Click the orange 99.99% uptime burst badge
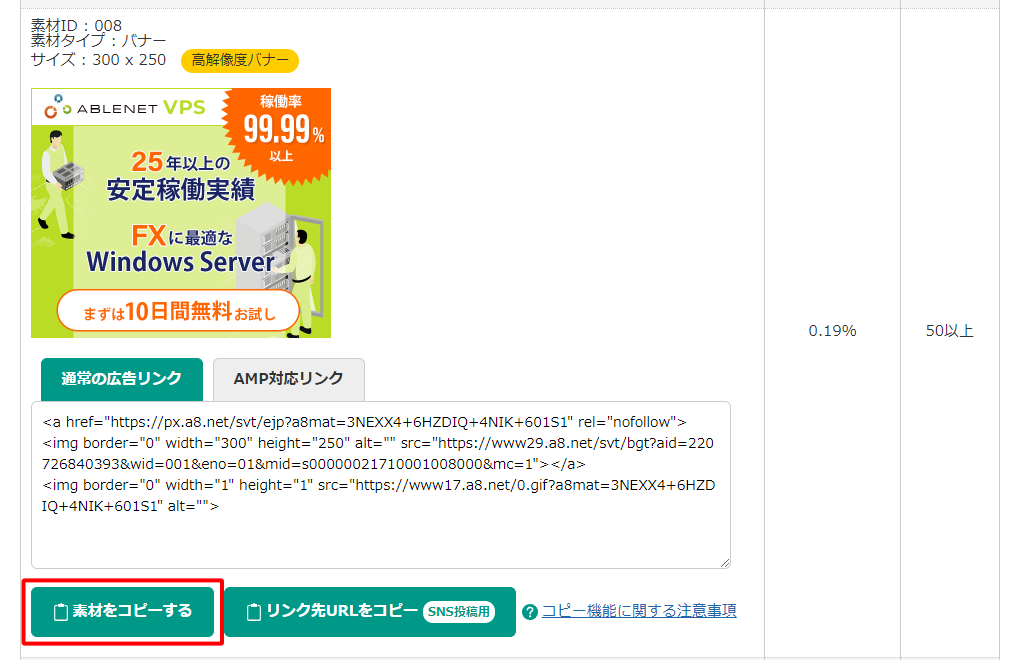 click(282, 130)
